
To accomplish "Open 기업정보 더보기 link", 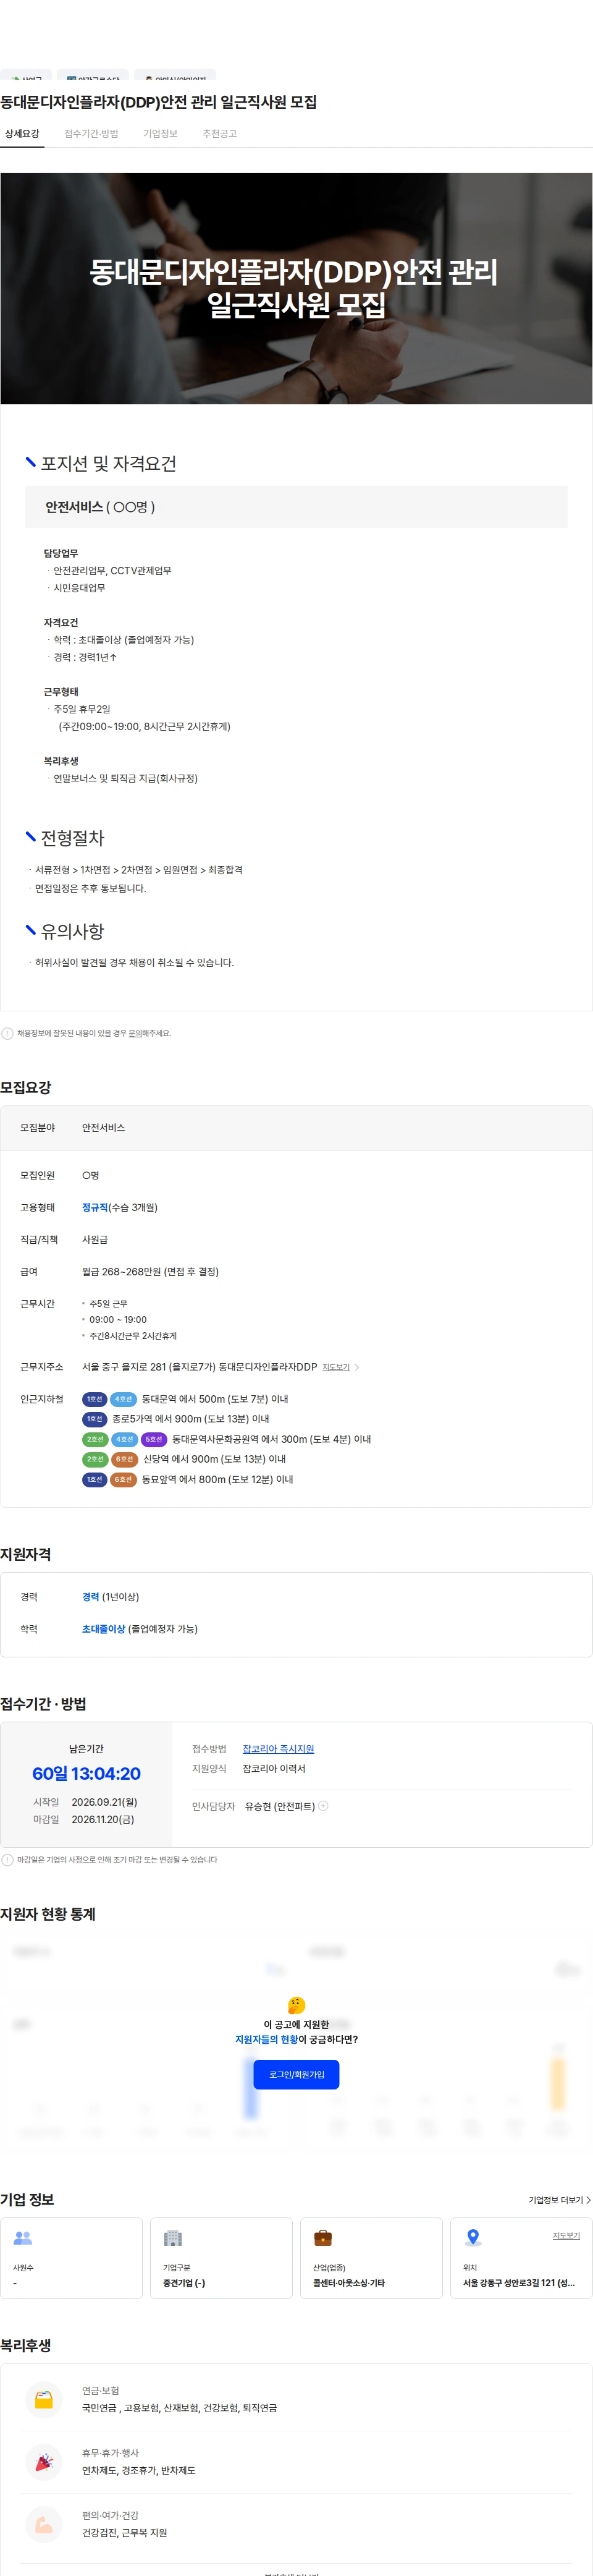I will [559, 2200].
